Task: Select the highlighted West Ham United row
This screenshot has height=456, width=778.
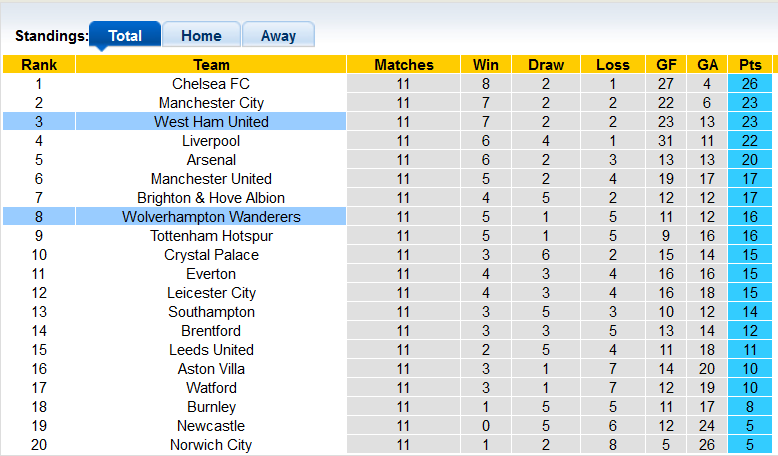Action: pos(211,122)
